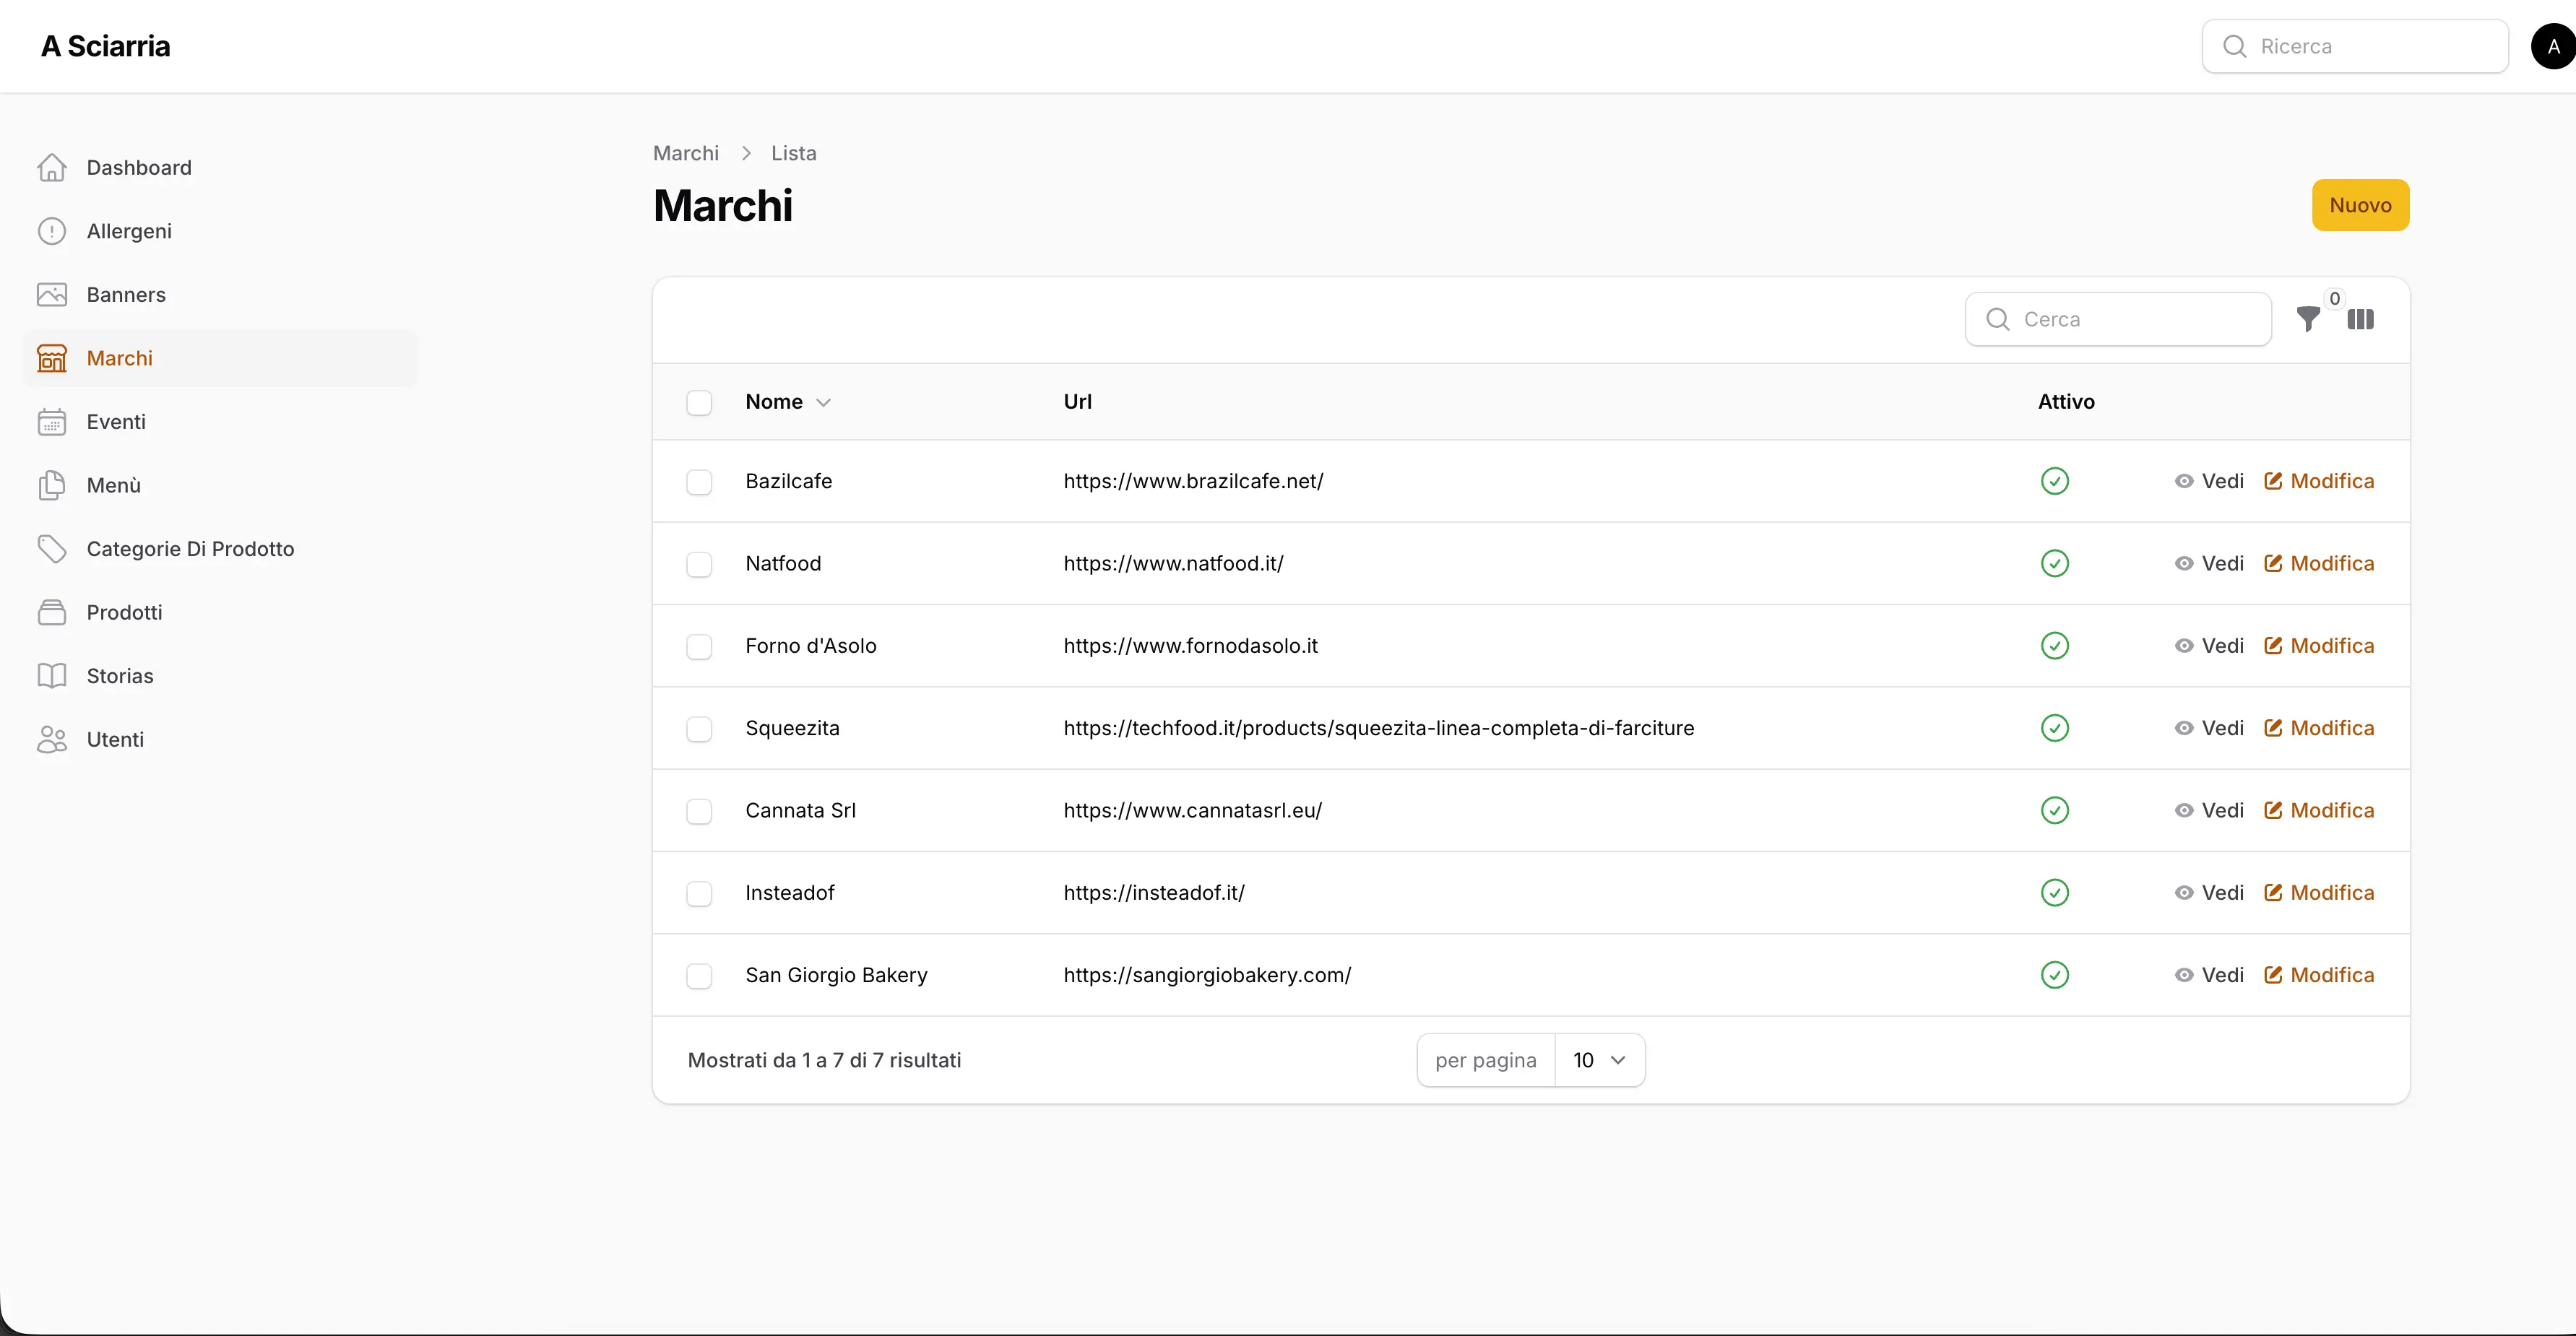This screenshot has height=1336, width=2576.
Task: Click the Eventi calendar icon
Action: click(52, 422)
